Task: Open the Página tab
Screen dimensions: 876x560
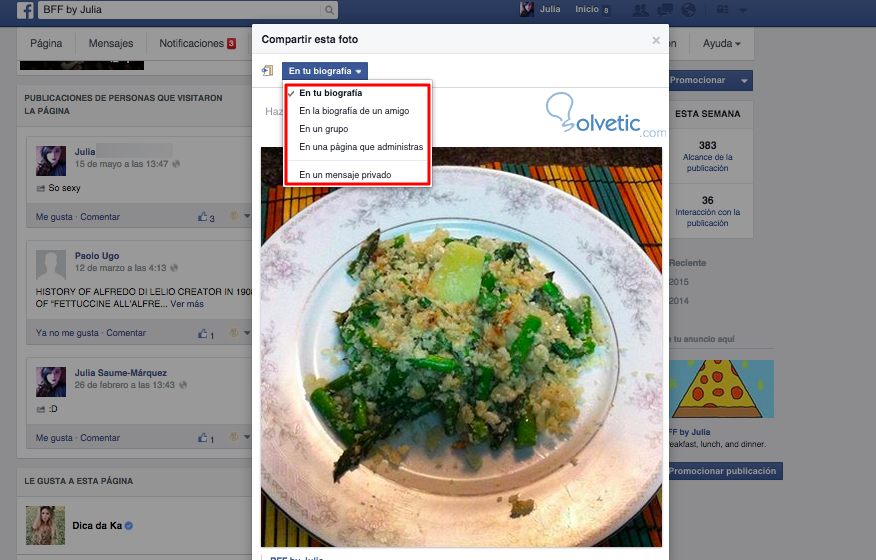Action: tap(46, 43)
